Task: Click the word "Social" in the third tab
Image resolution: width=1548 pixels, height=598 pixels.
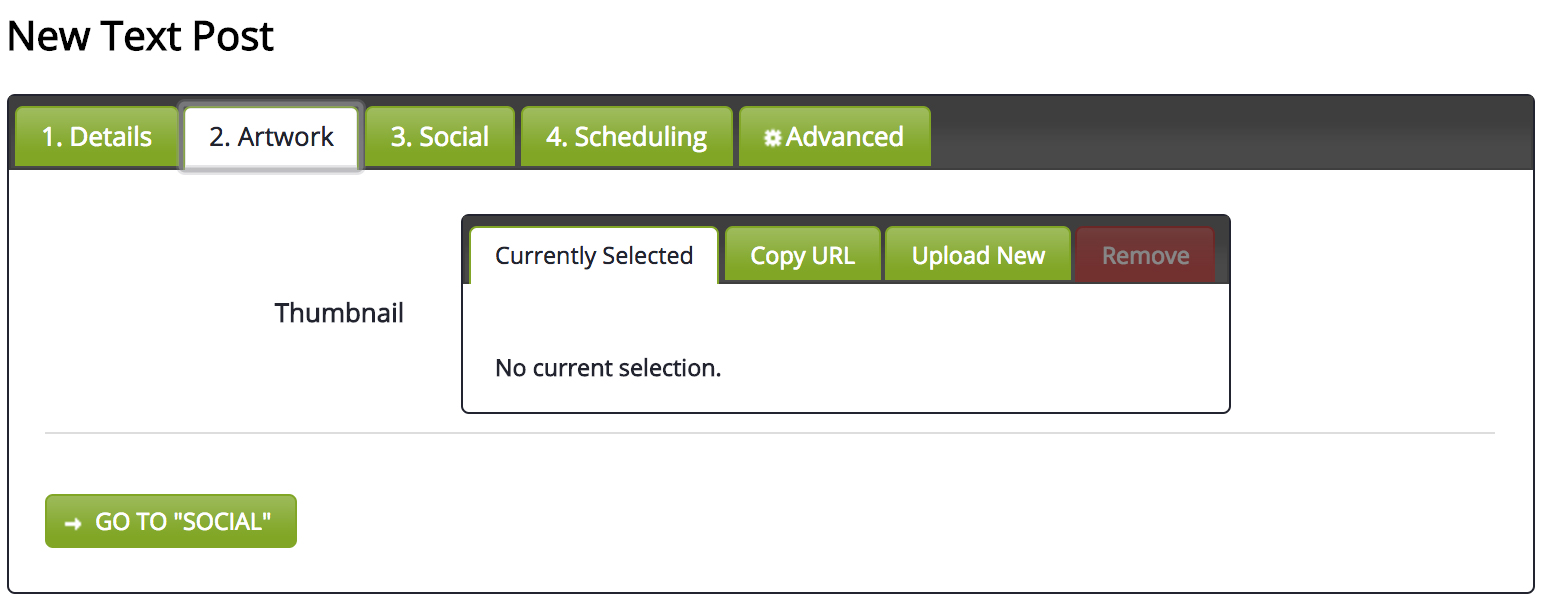Action: coord(454,137)
